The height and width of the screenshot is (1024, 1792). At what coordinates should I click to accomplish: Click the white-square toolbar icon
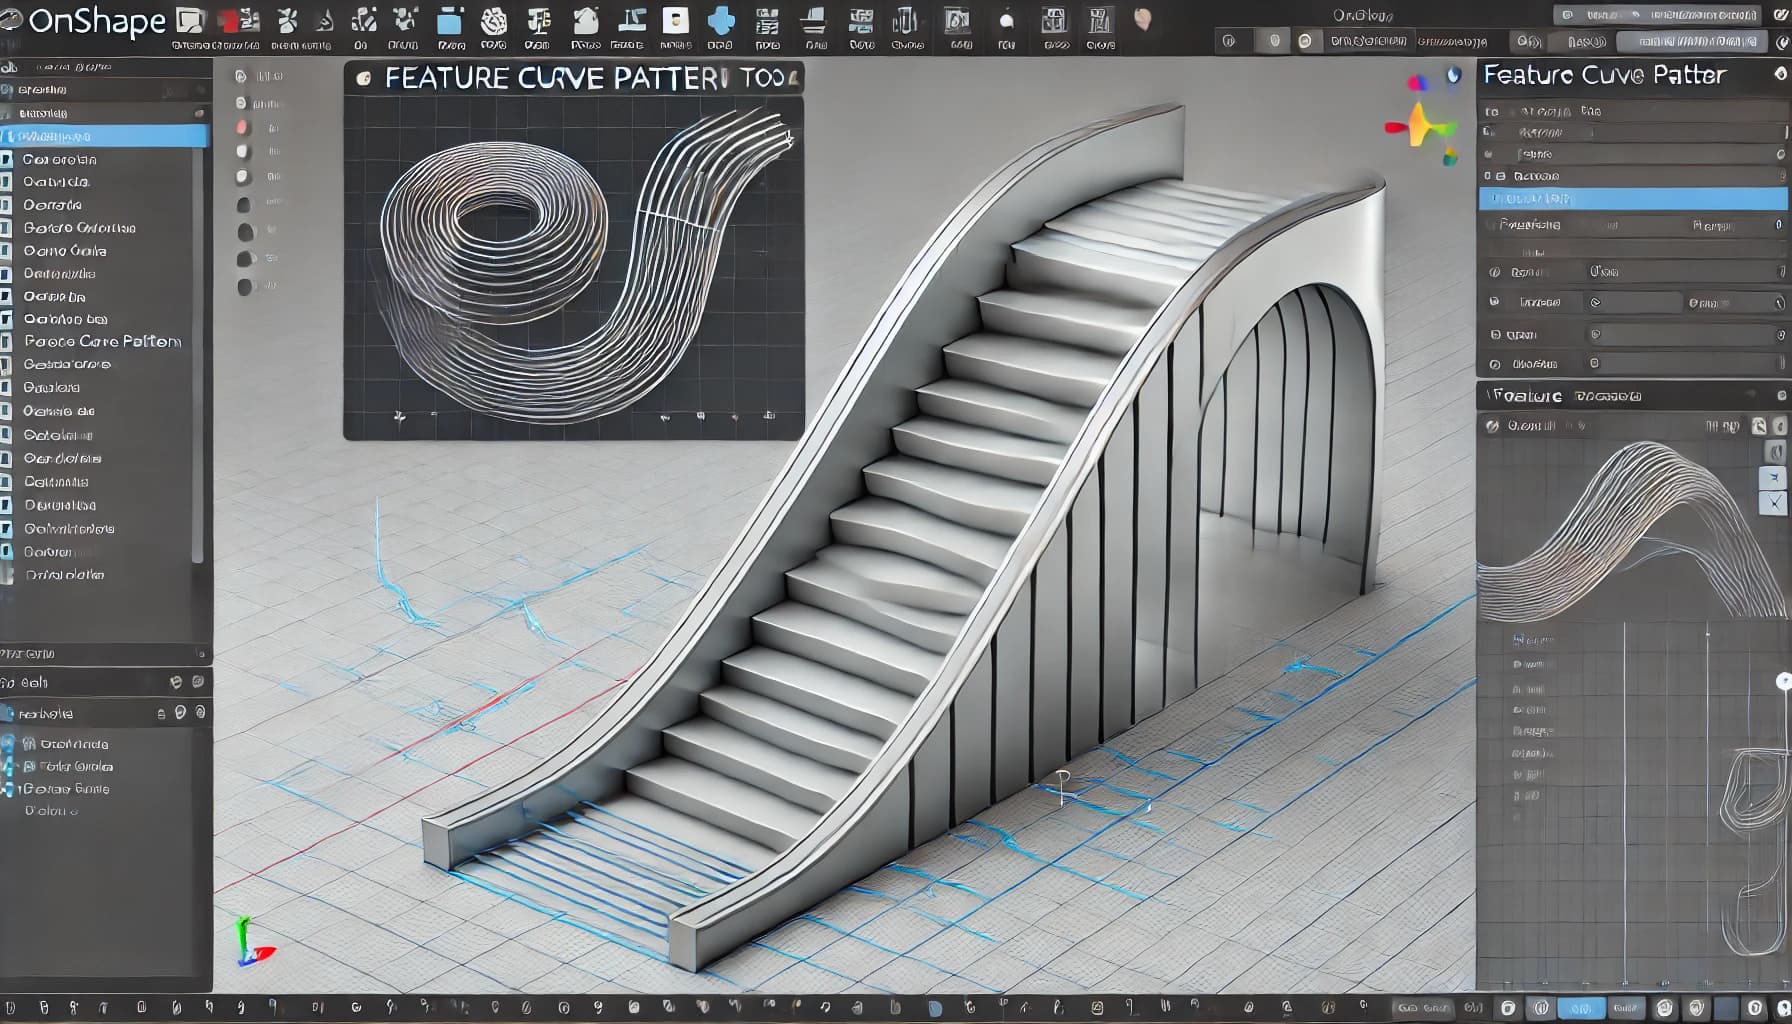(676, 21)
